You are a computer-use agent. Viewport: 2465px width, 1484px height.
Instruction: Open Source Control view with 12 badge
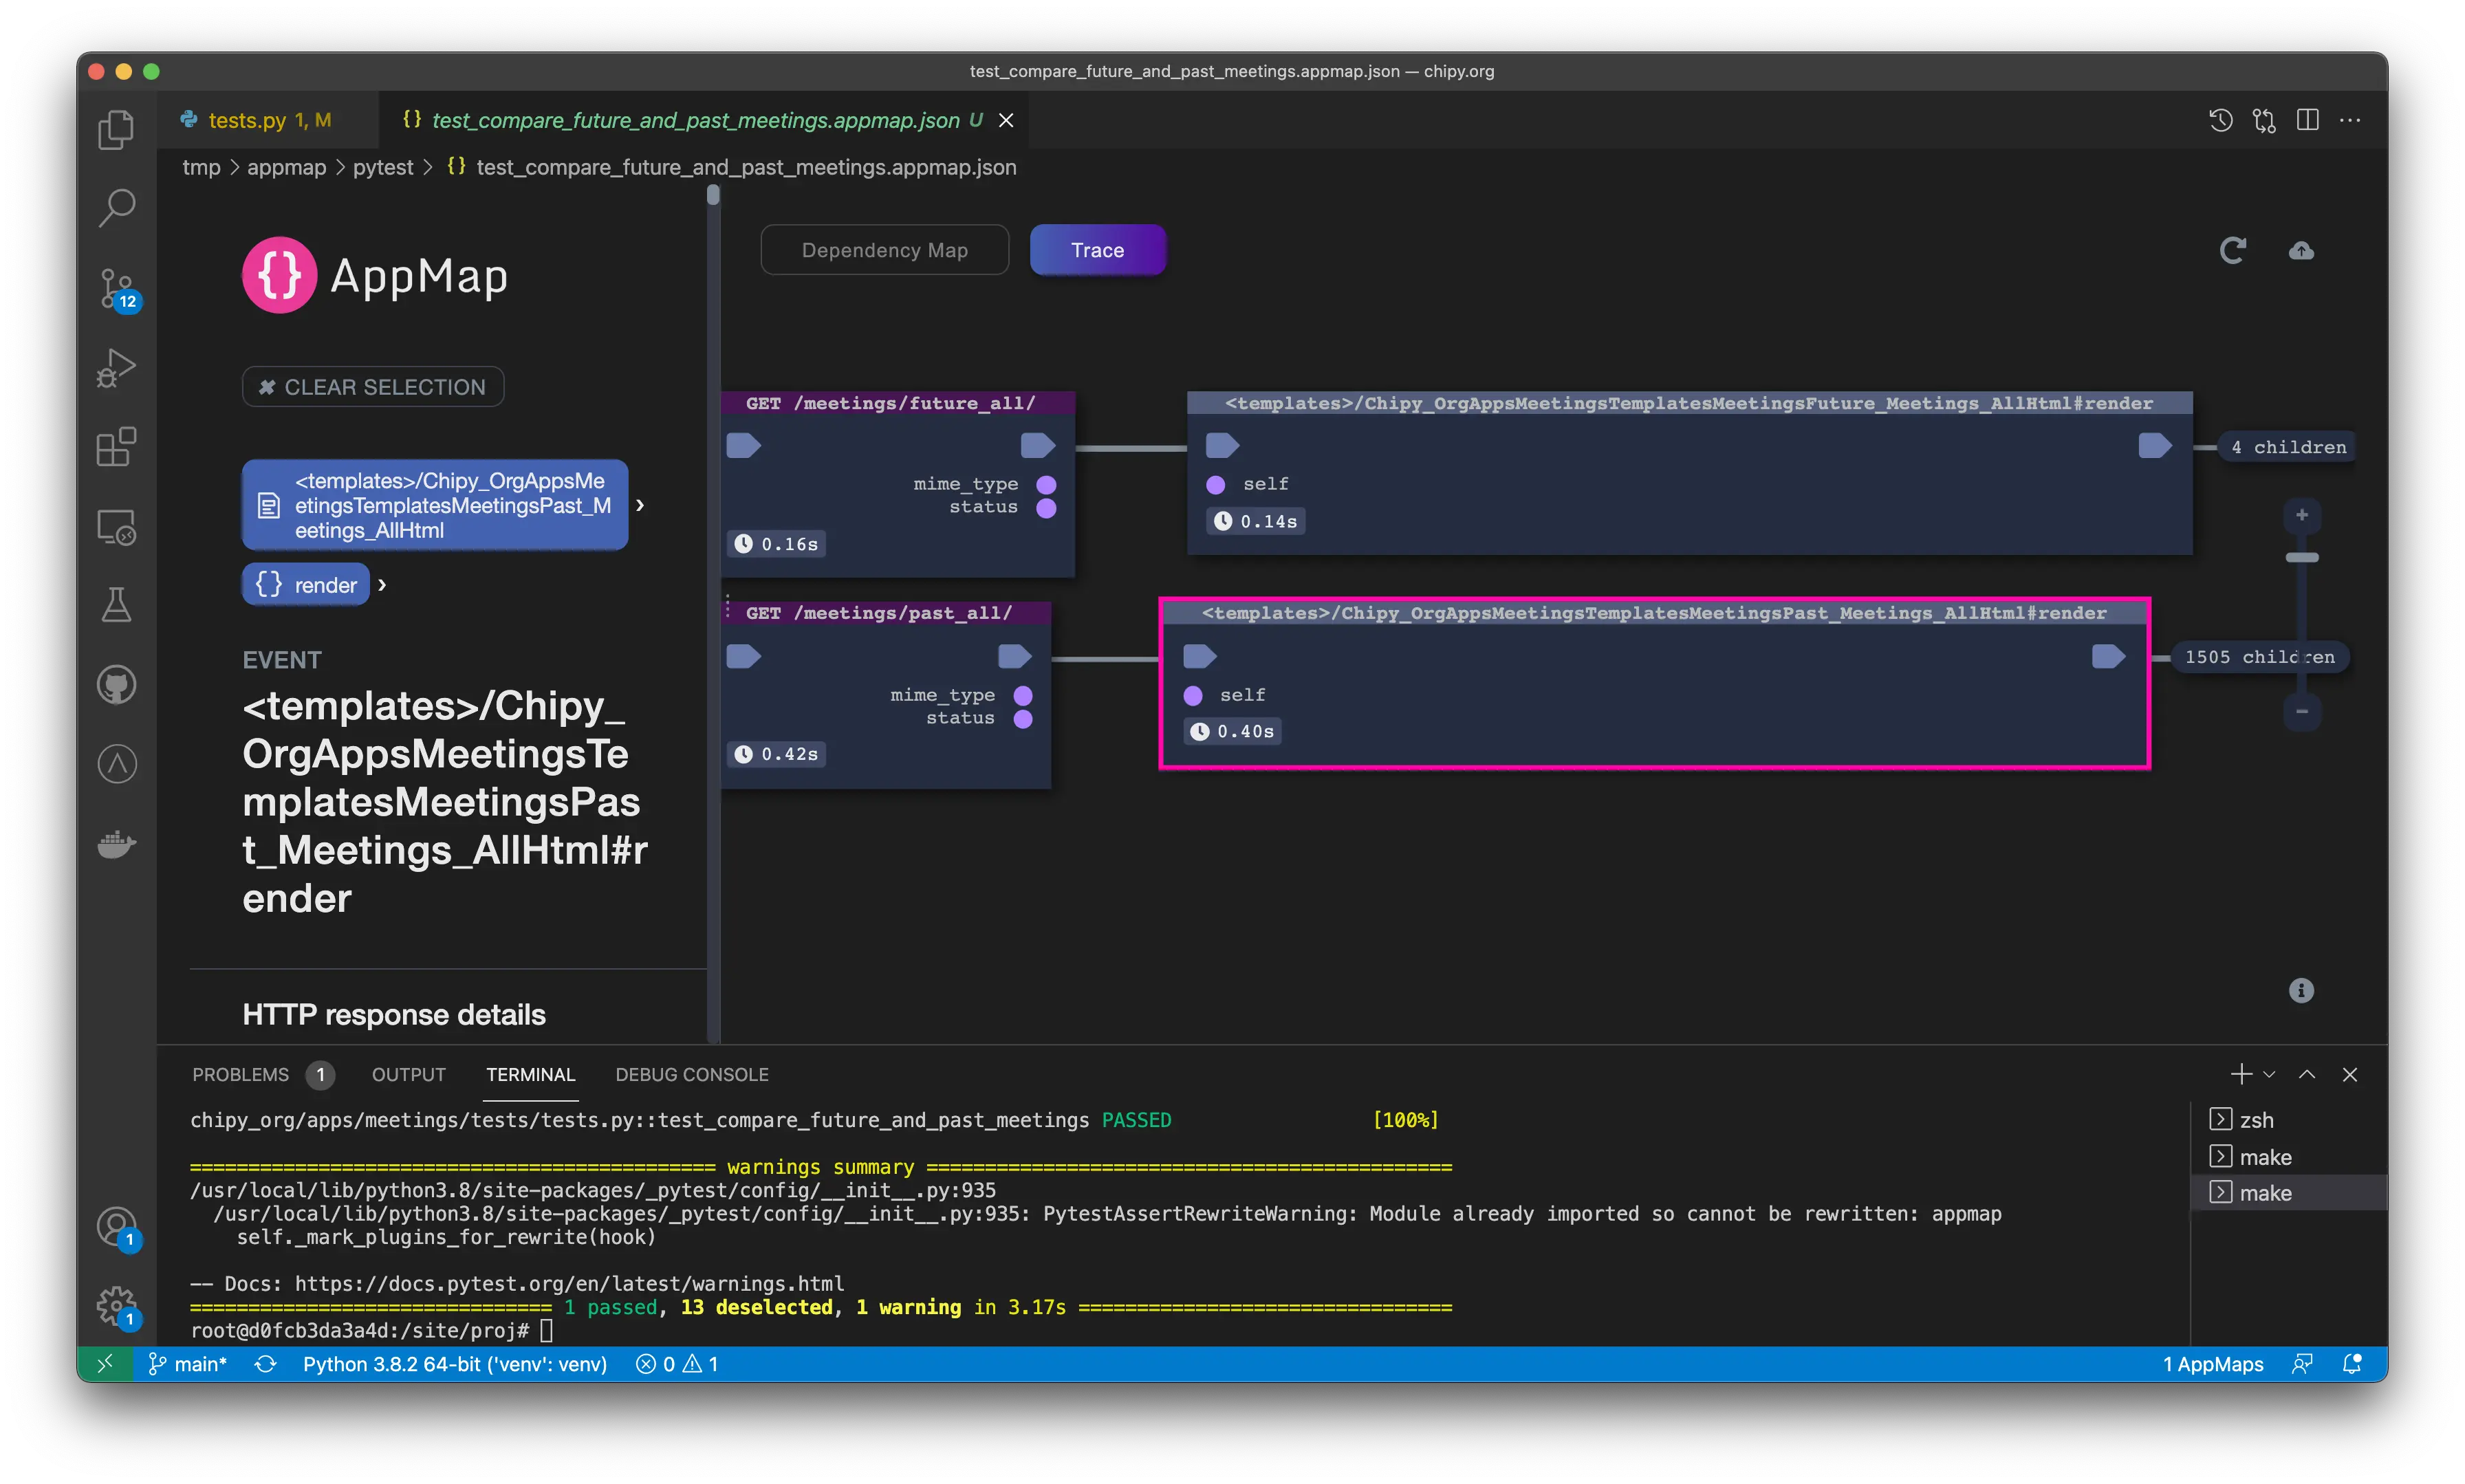(118, 289)
